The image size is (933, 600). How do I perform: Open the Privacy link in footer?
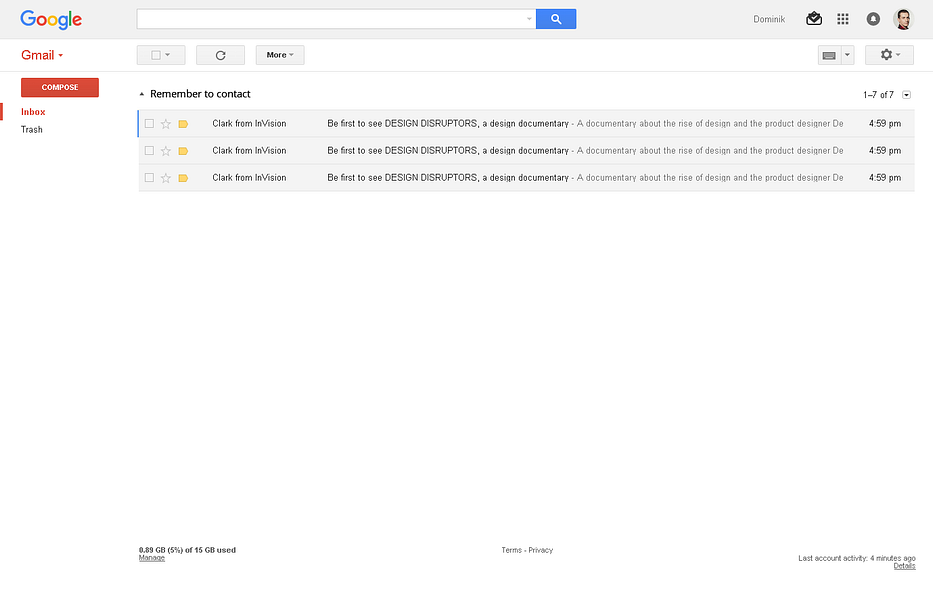coord(540,550)
